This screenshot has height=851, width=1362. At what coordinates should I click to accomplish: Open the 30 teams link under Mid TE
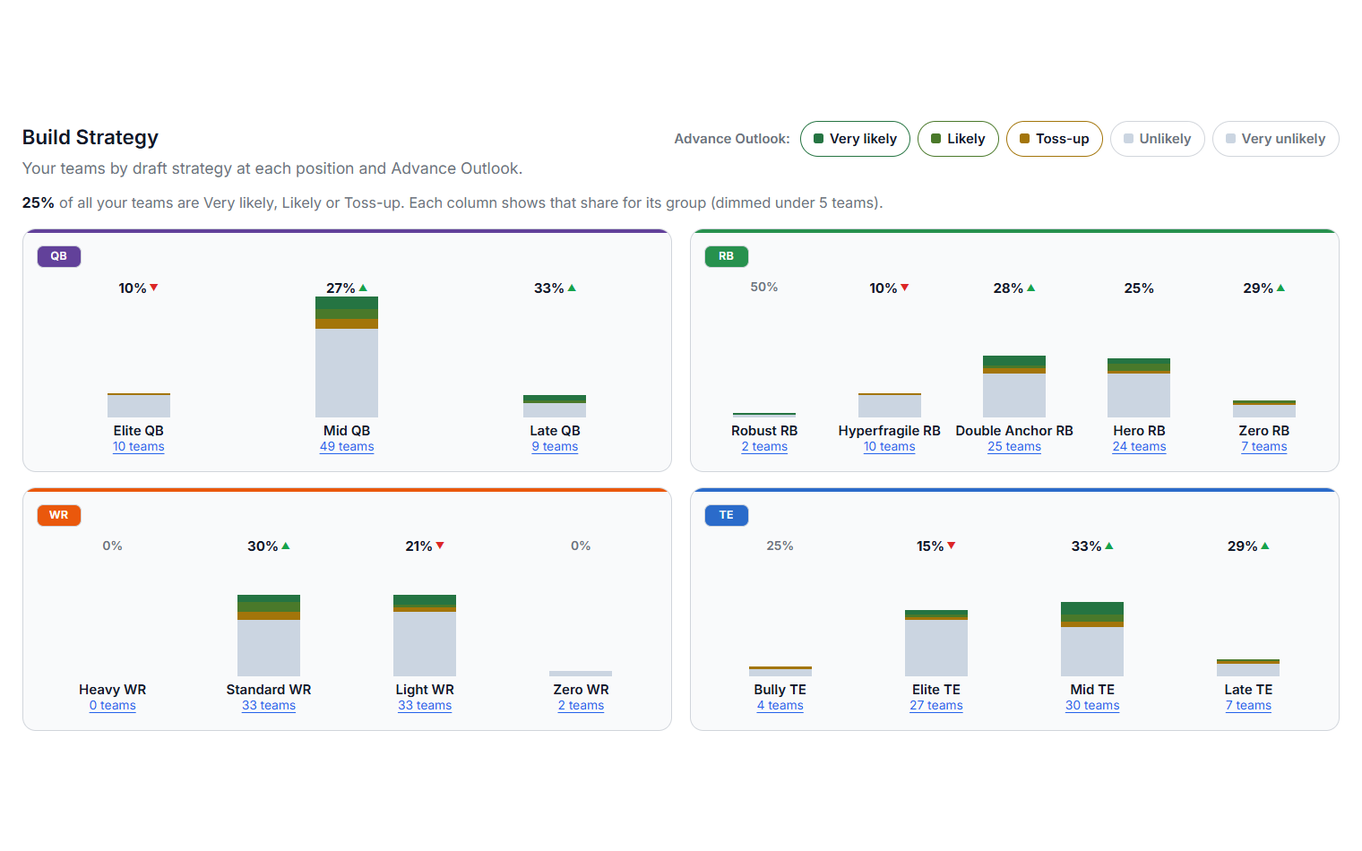pyautogui.click(x=1092, y=706)
